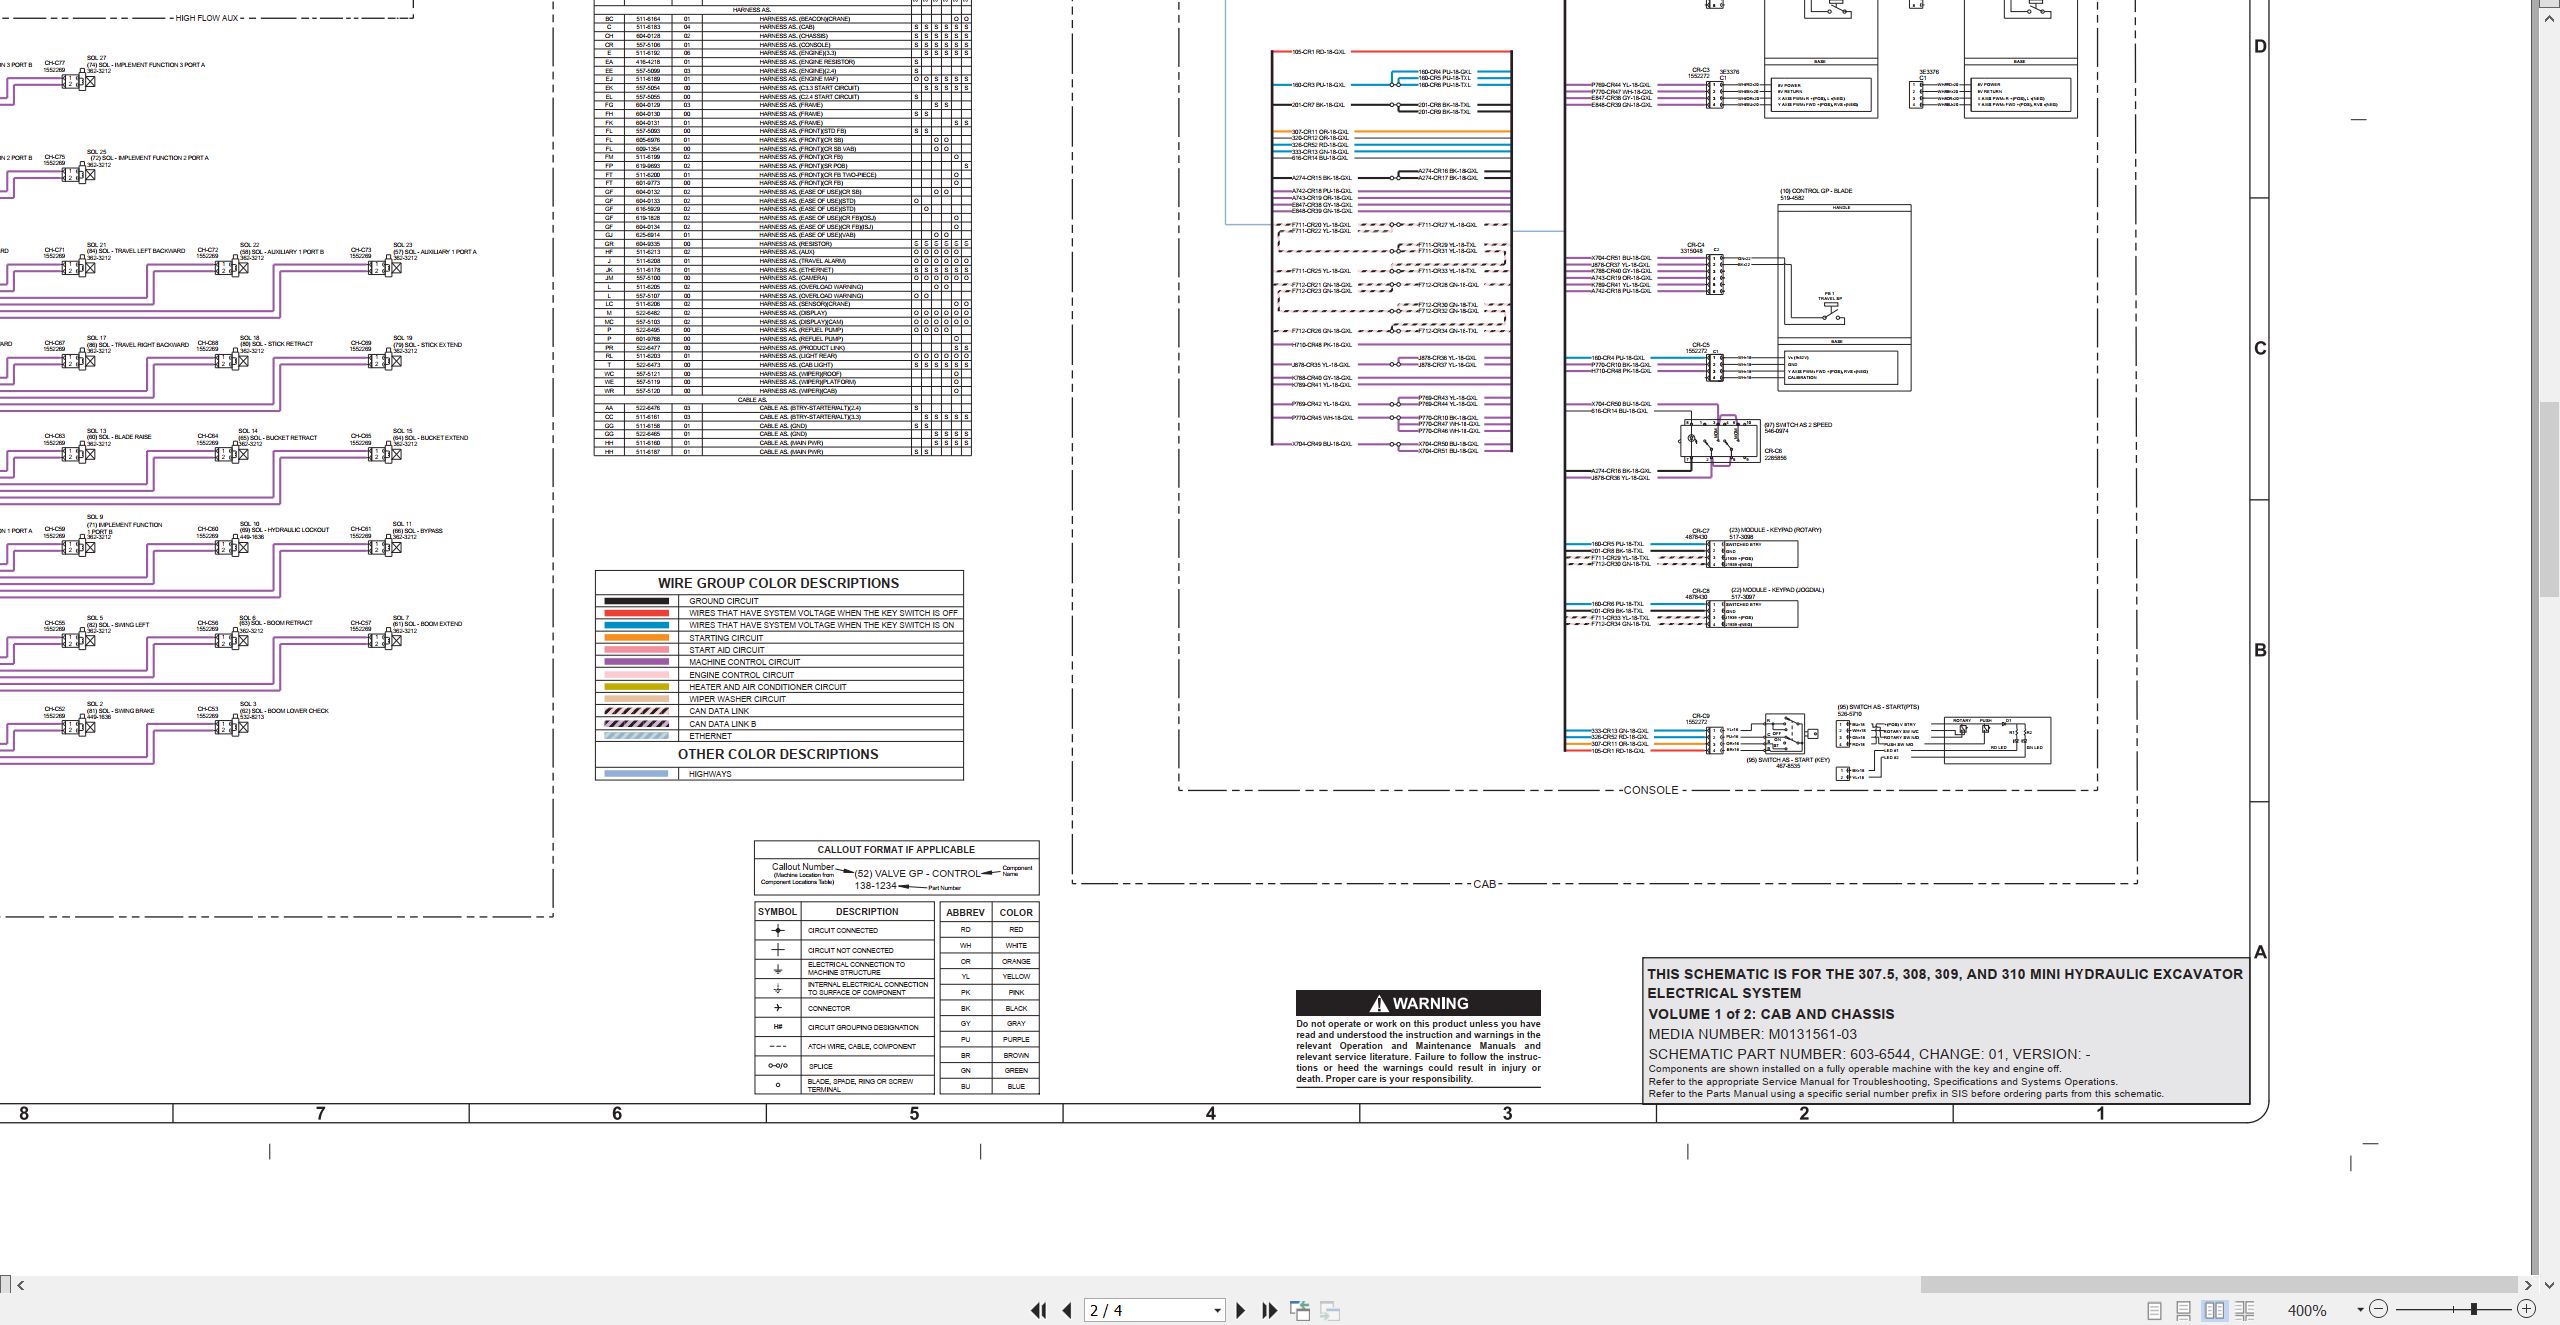Click the CAB boundary label
This screenshot has height=1325, width=2560.
[x=1485, y=884]
